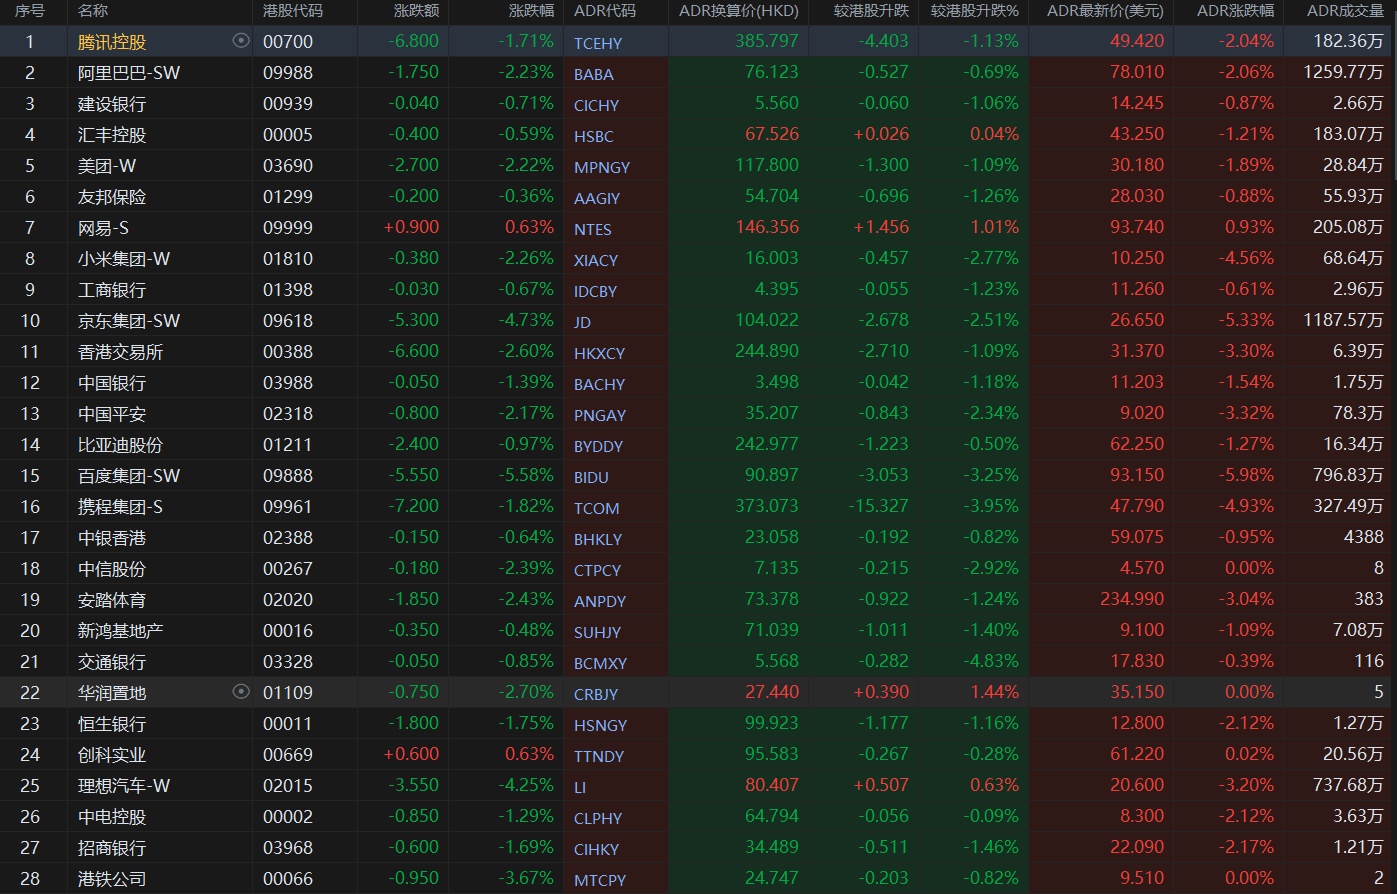Click the NTES ADR code
Image resolution: width=1397 pixels, height=894 pixels.
[593, 229]
